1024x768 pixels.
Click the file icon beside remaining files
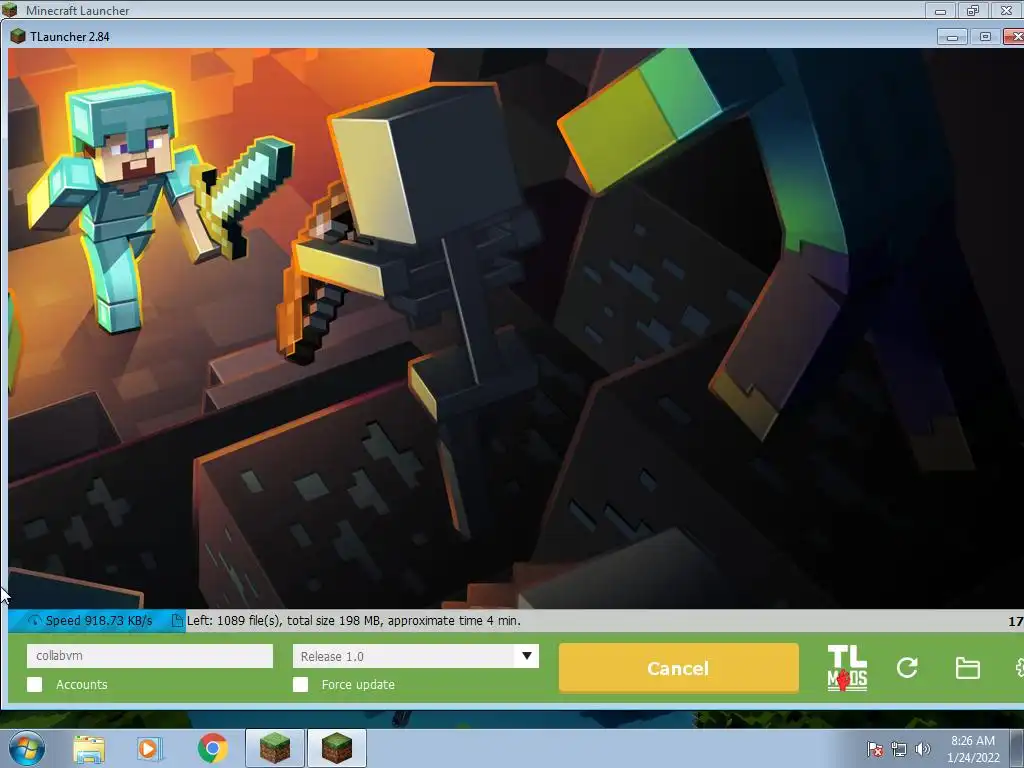(177, 620)
